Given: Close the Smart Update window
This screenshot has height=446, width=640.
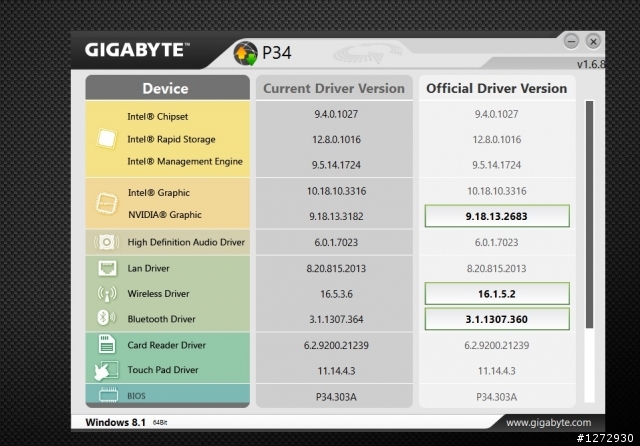Looking at the screenshot, I should point(593,41).
